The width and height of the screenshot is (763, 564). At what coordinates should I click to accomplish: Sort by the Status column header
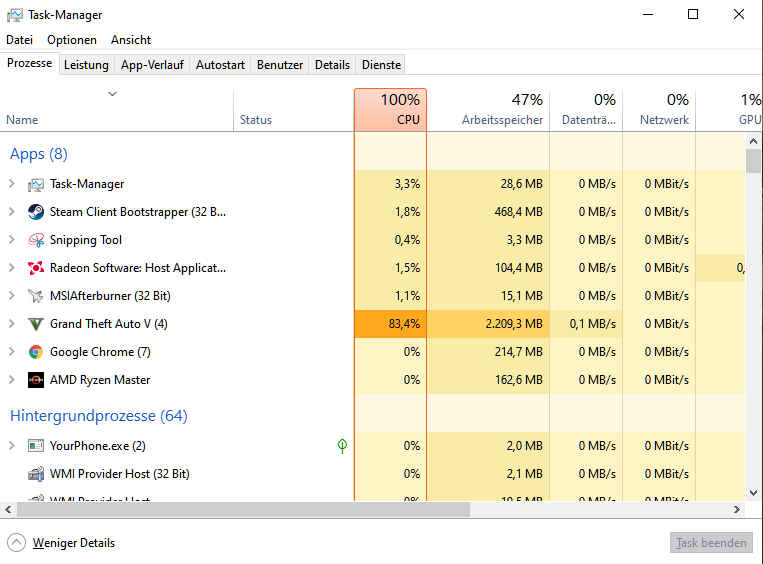293,110
